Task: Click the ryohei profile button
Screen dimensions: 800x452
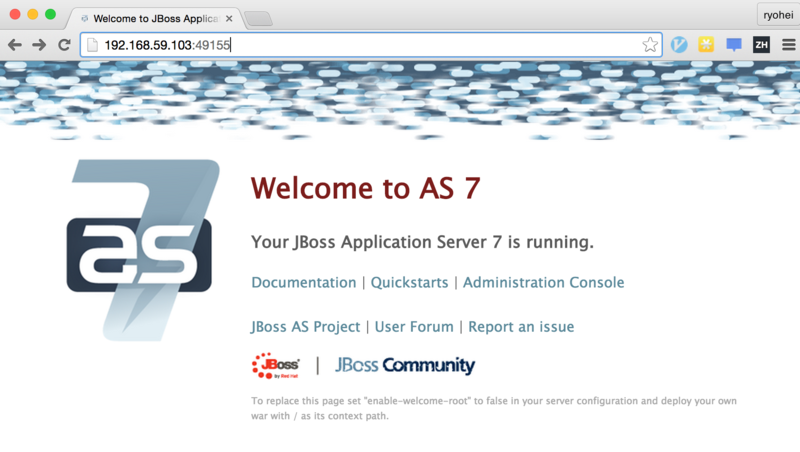Action: point(778,15)
